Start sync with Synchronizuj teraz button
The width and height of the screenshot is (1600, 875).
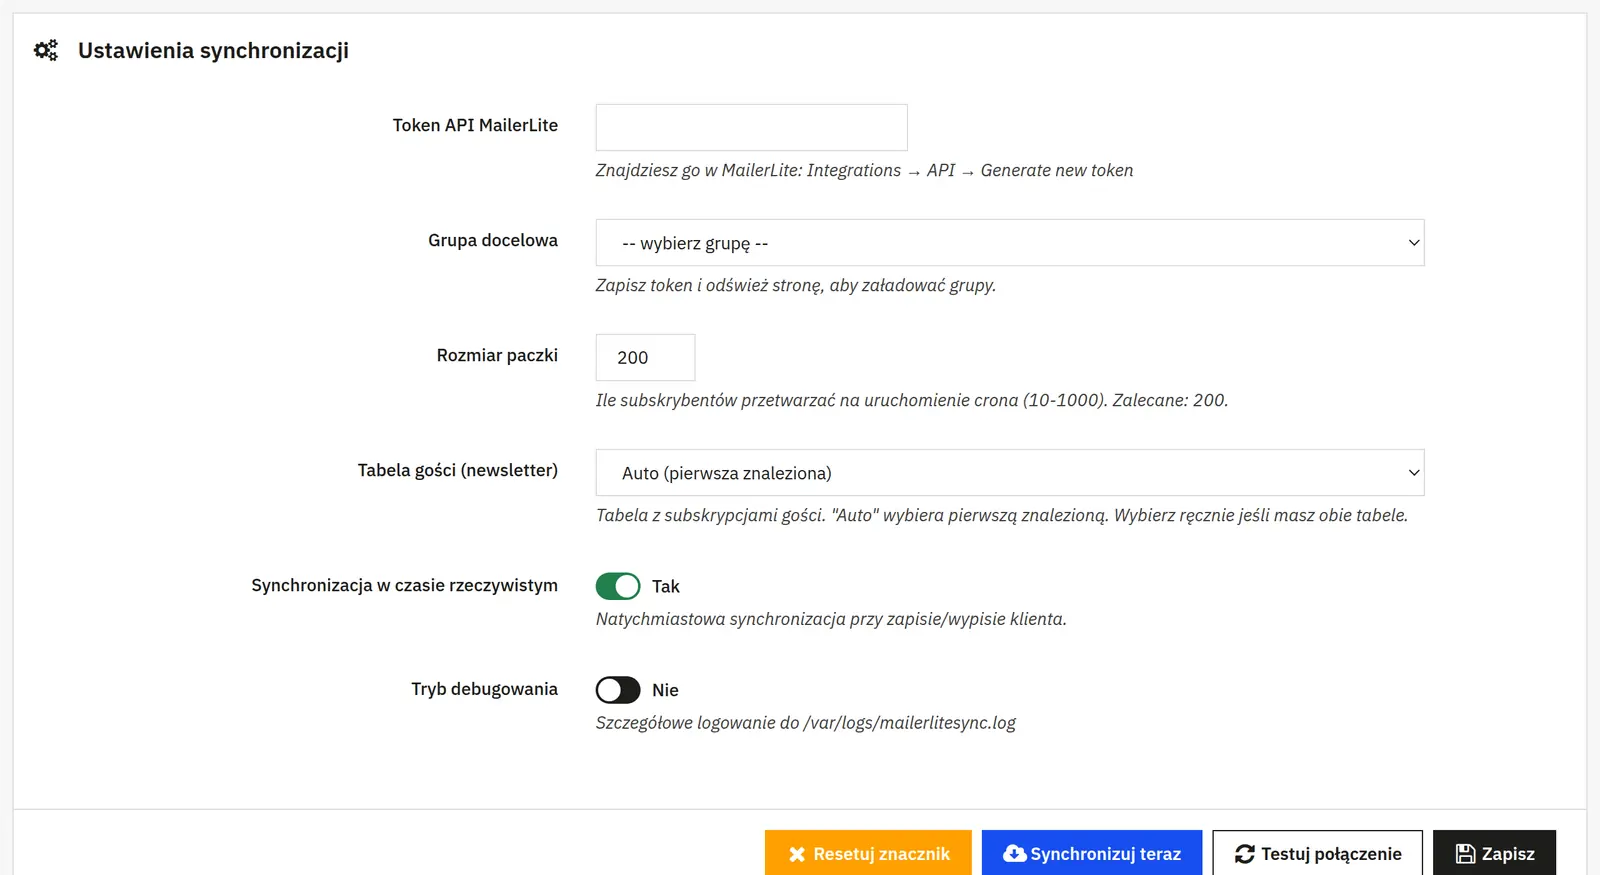1092,853
